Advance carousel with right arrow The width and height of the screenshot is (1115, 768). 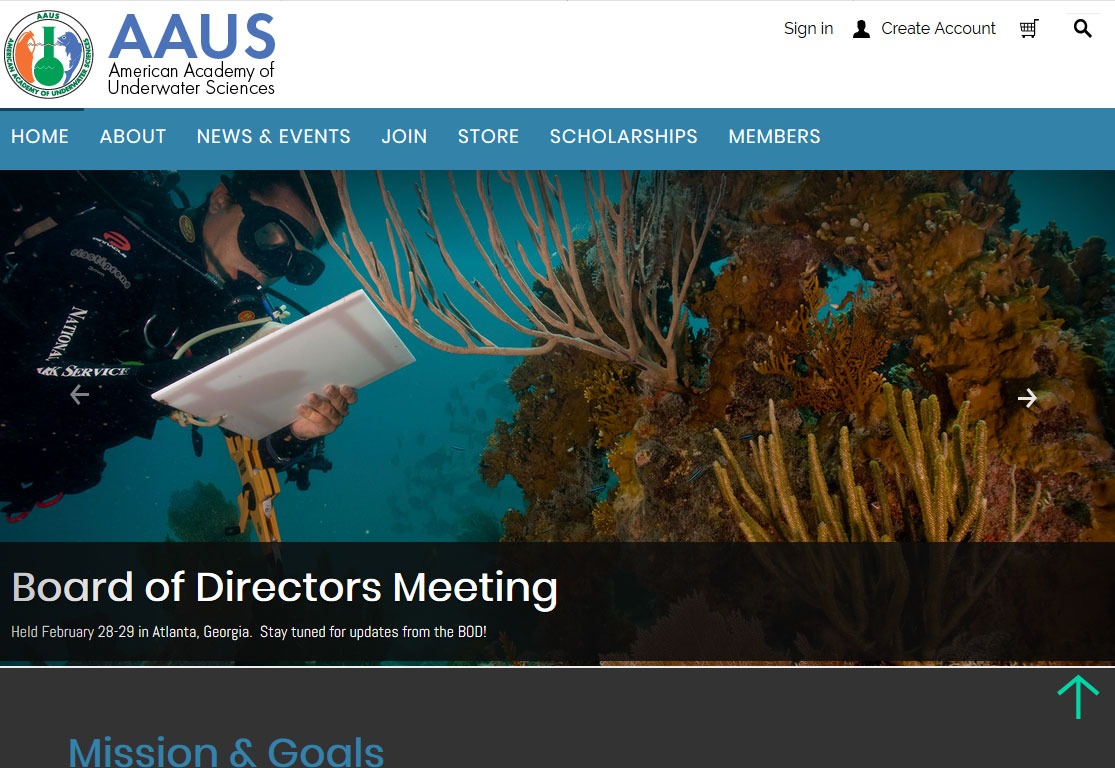coord(1027,398)
